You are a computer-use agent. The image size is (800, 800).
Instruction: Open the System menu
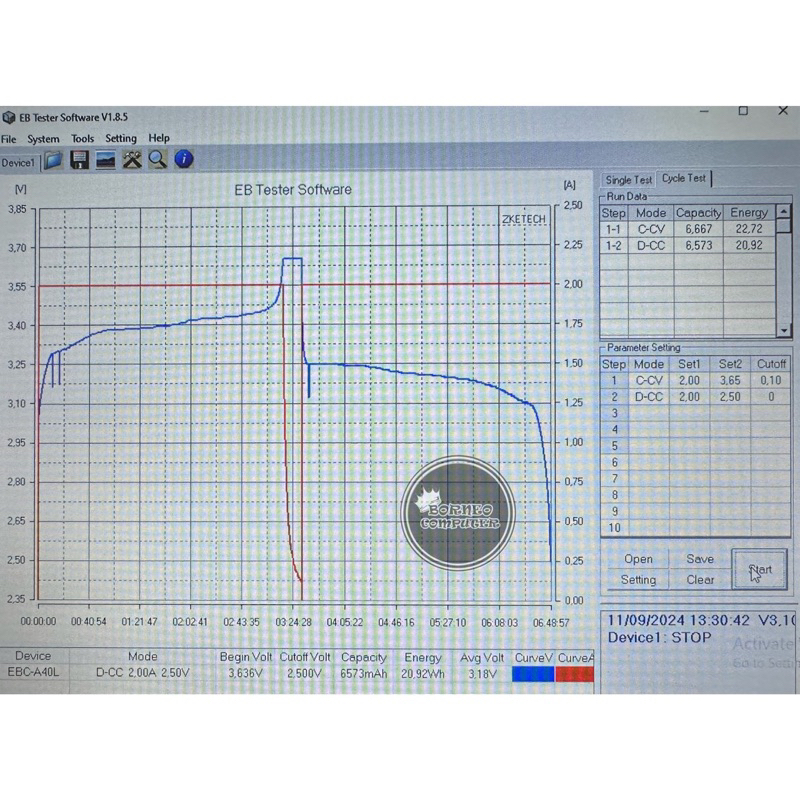(x=43, y=139)
